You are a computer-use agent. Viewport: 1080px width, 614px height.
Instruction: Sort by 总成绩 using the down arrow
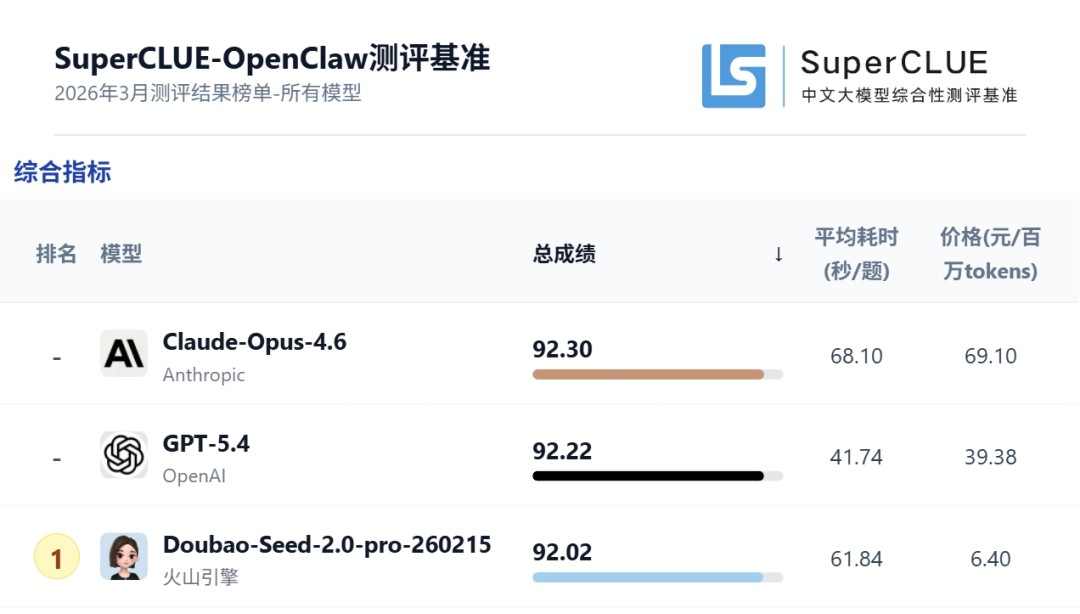click(x=778, y=254)
